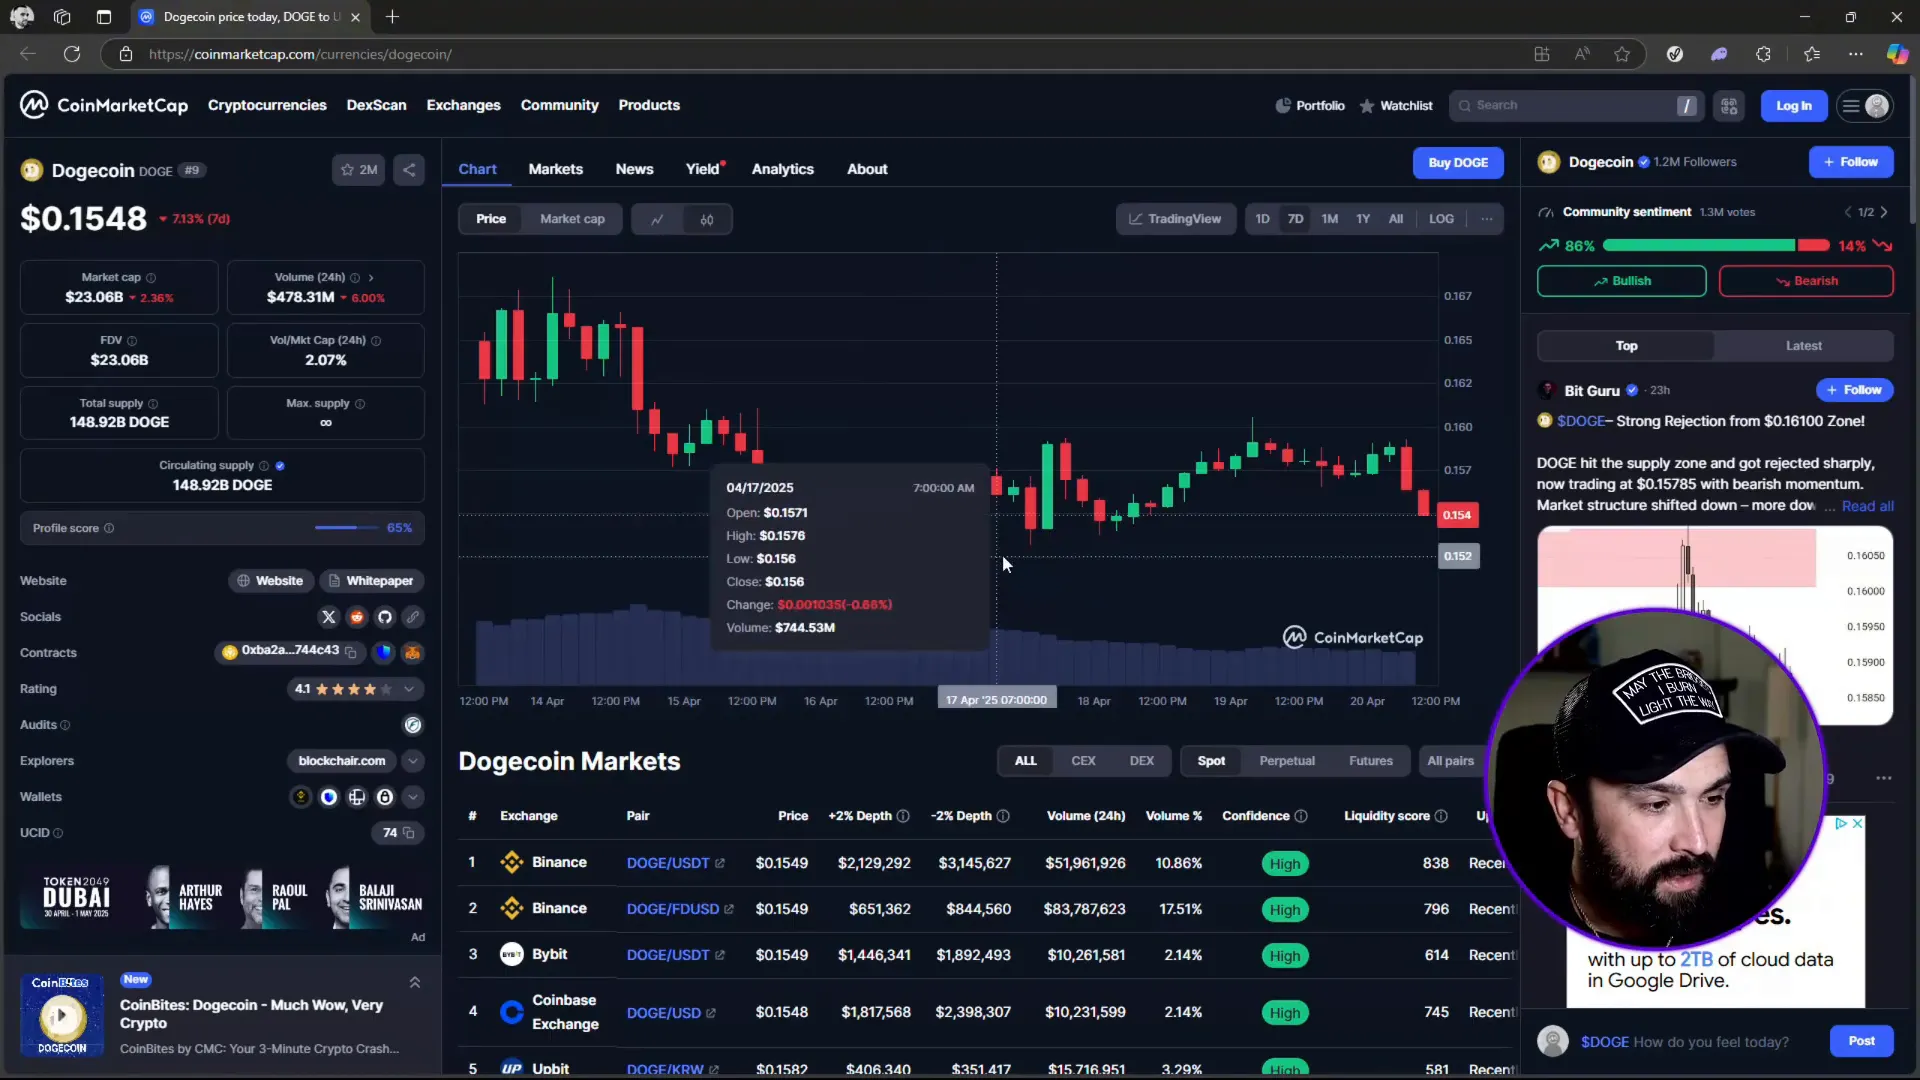Open the Analytics tab
This screenshot has height=1080, width=1920.
[x=782, y=169]
